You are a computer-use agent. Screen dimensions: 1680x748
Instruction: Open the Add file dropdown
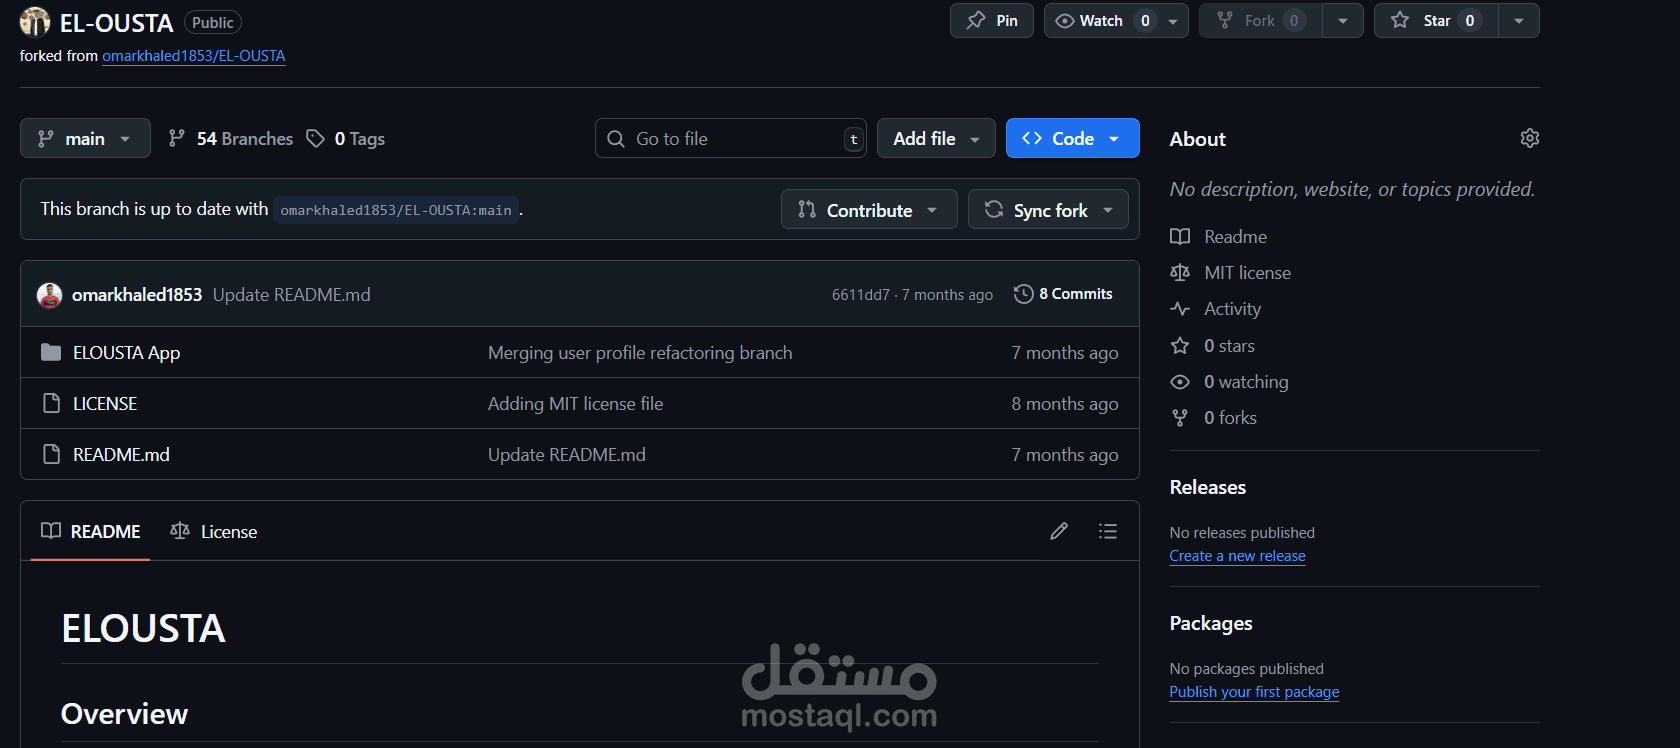(936, 138)
